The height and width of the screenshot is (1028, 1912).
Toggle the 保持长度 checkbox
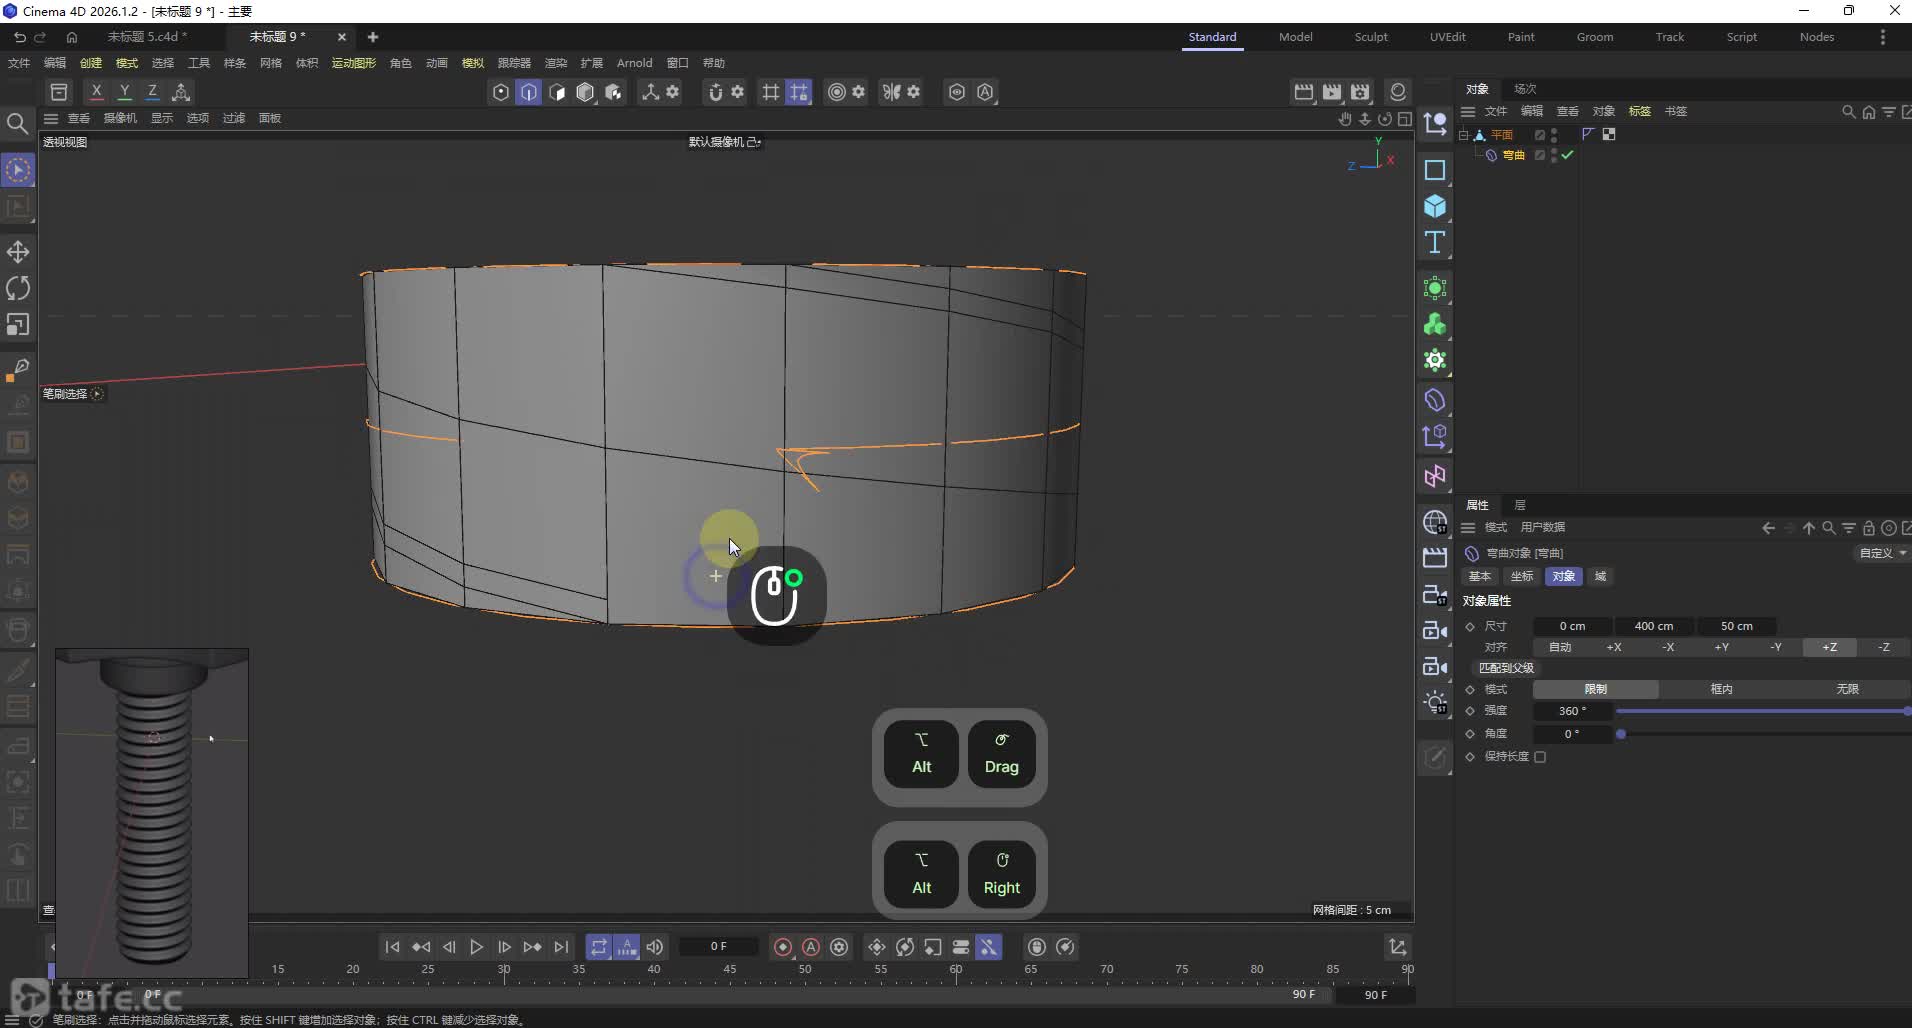[1540, 757]
